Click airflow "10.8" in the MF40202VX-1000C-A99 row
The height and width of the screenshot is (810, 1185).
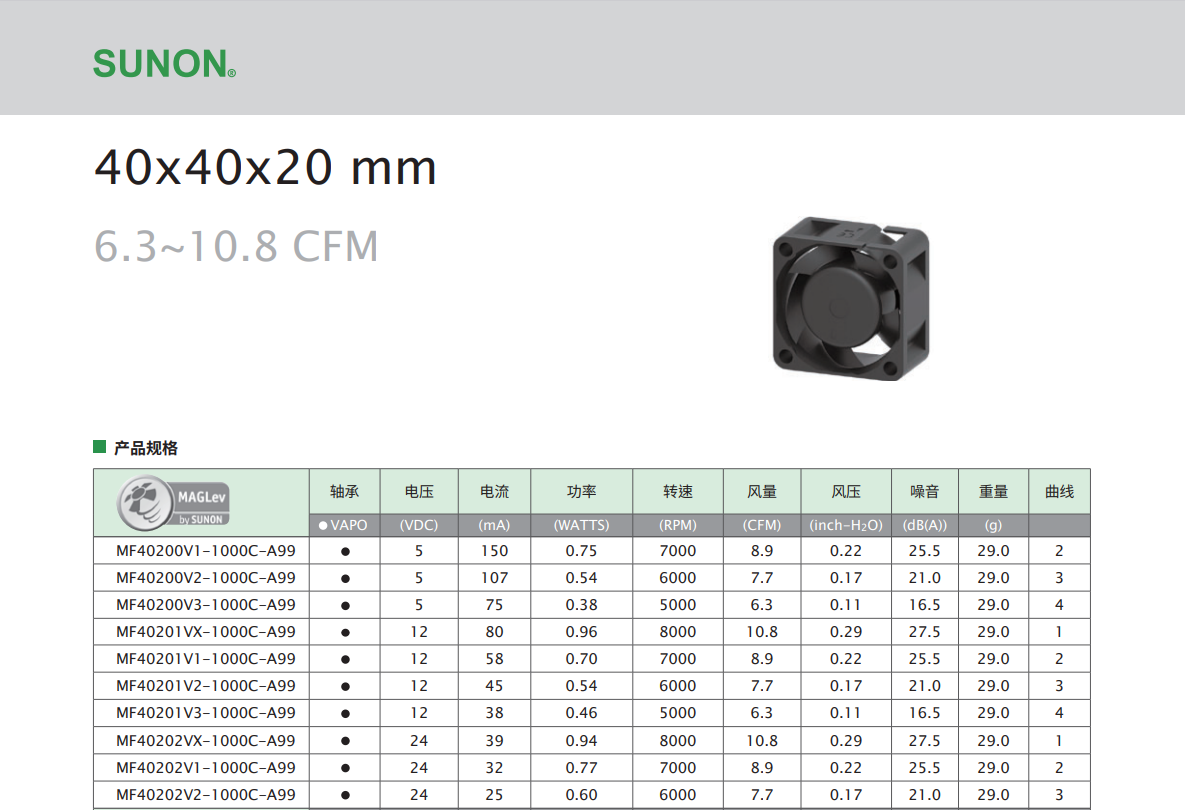pos(762,740)
